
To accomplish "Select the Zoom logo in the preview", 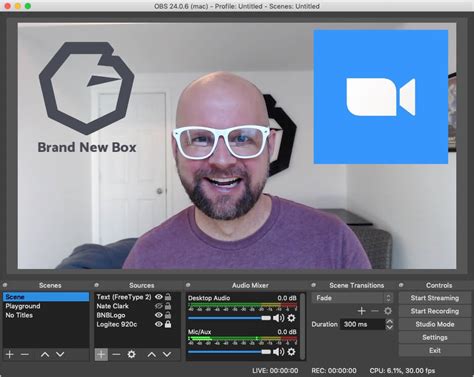I will (381, 97).
